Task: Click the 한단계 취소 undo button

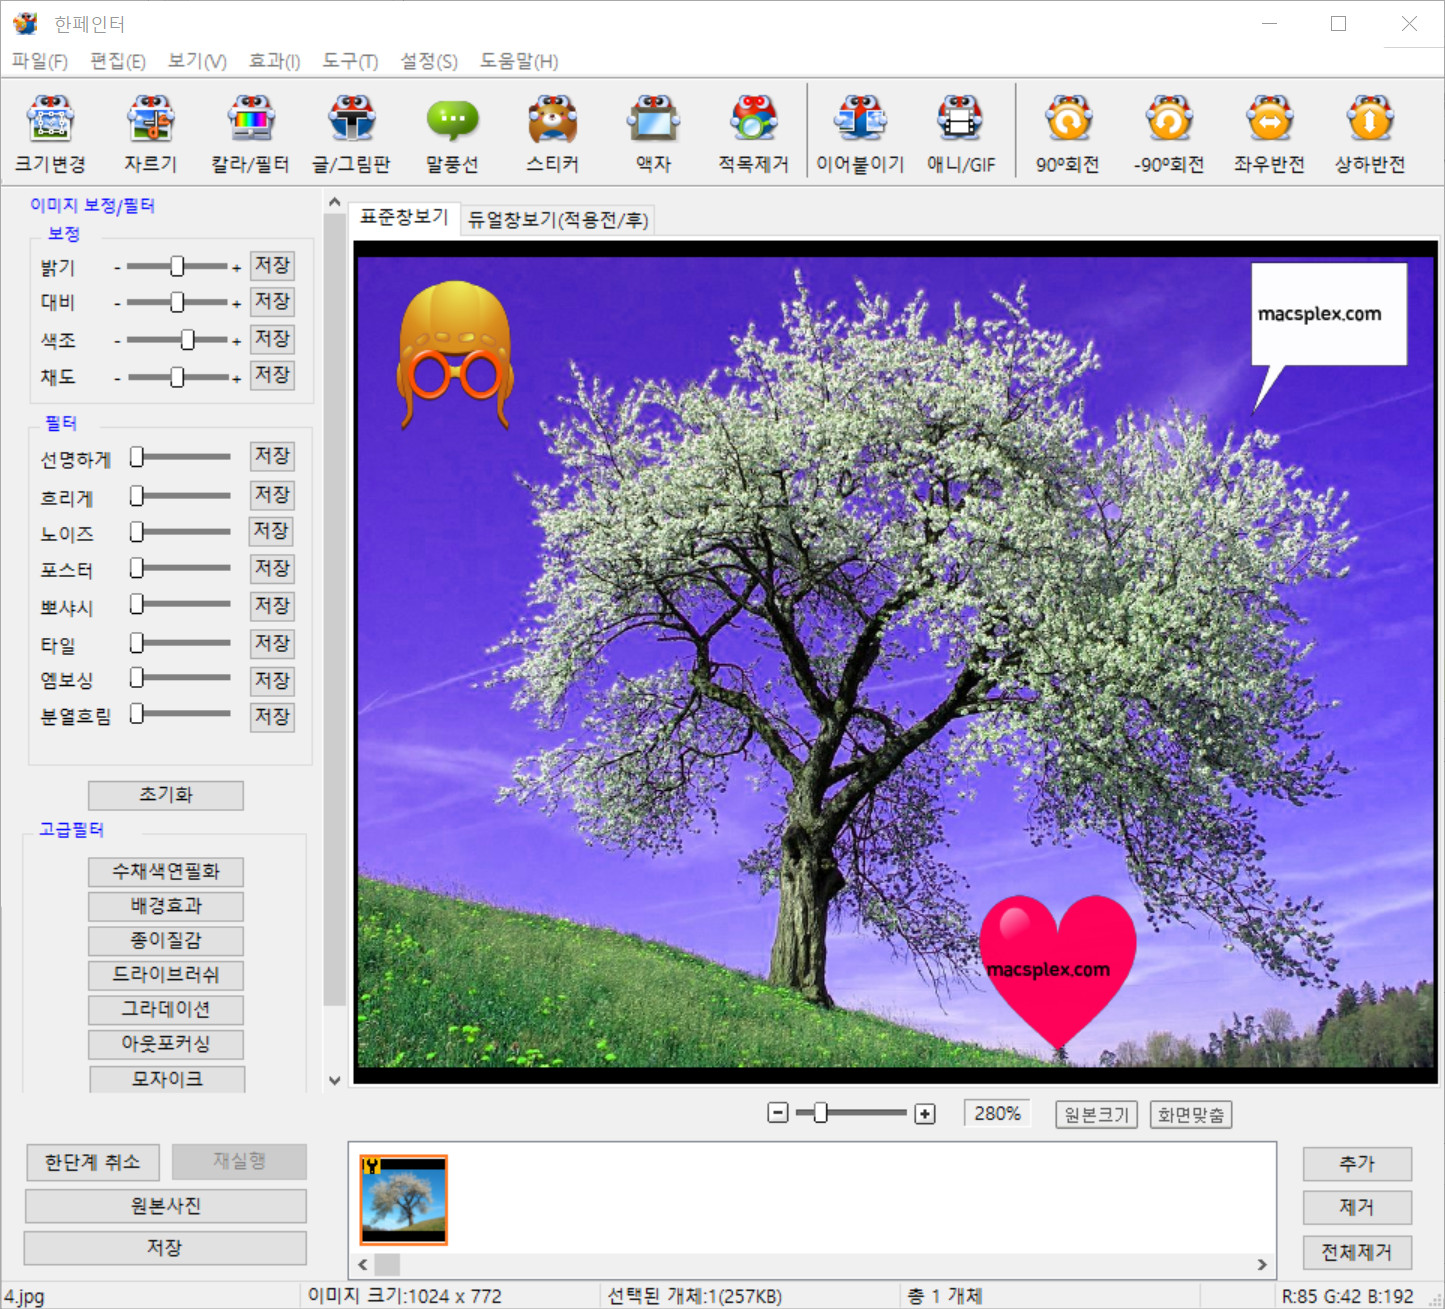Action: (93, 1162)
